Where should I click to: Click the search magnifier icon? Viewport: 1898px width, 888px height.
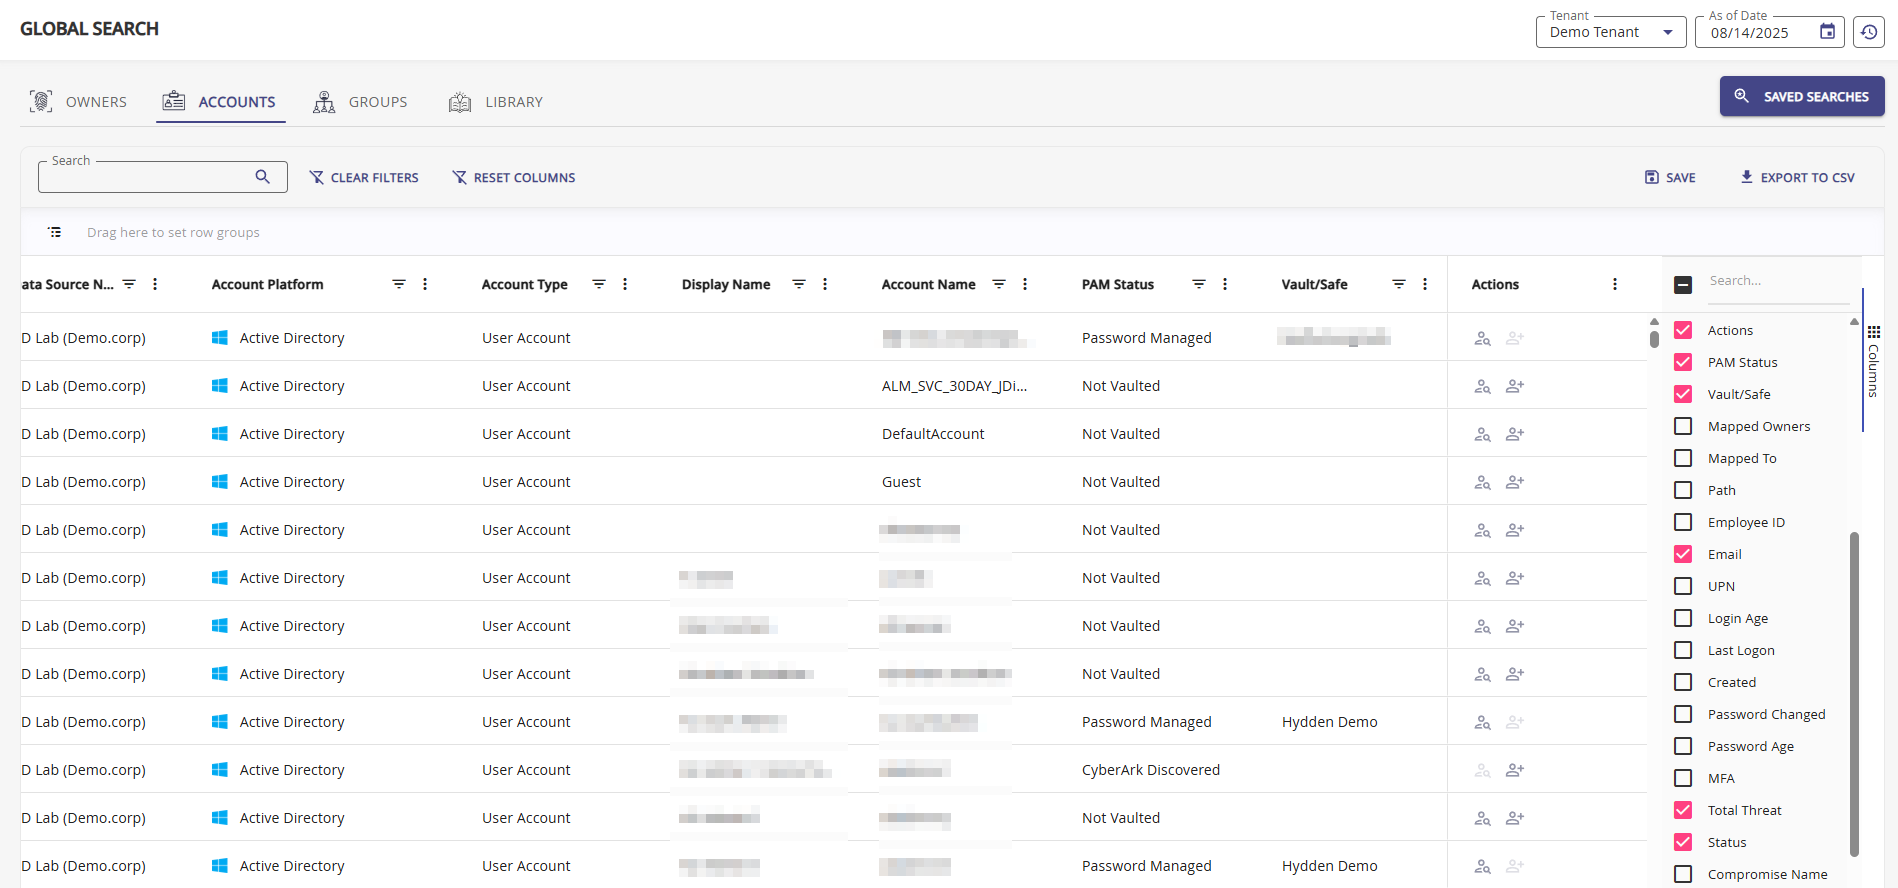coord(262,177)
